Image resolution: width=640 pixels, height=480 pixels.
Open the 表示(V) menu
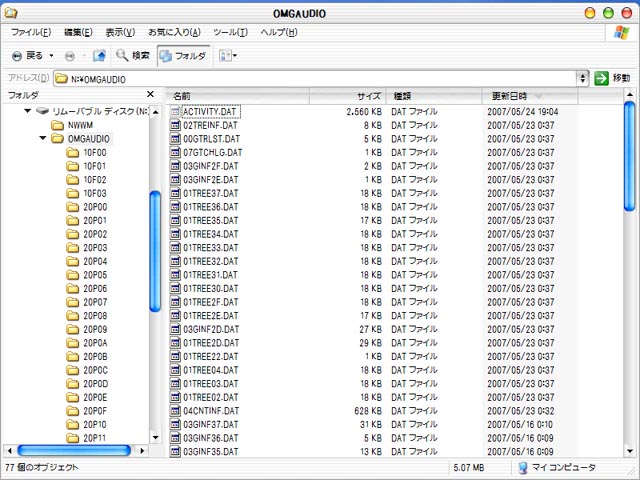pyautogui.click(x=120, y=32)
